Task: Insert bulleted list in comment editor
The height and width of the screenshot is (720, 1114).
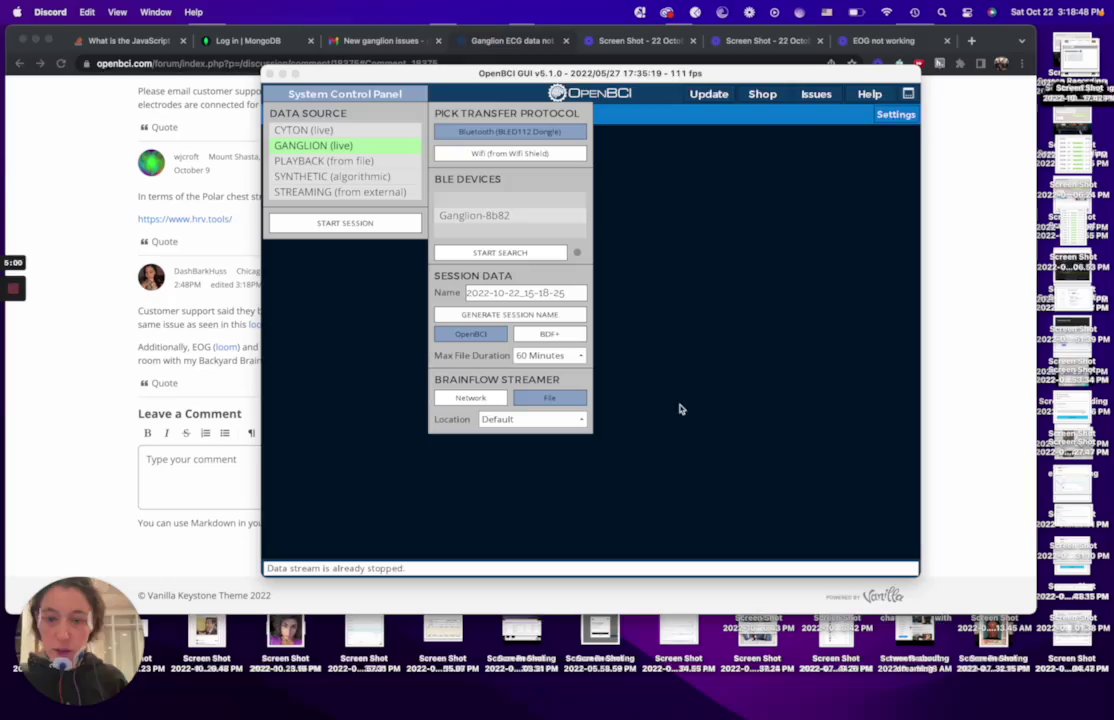Action: 225,433
